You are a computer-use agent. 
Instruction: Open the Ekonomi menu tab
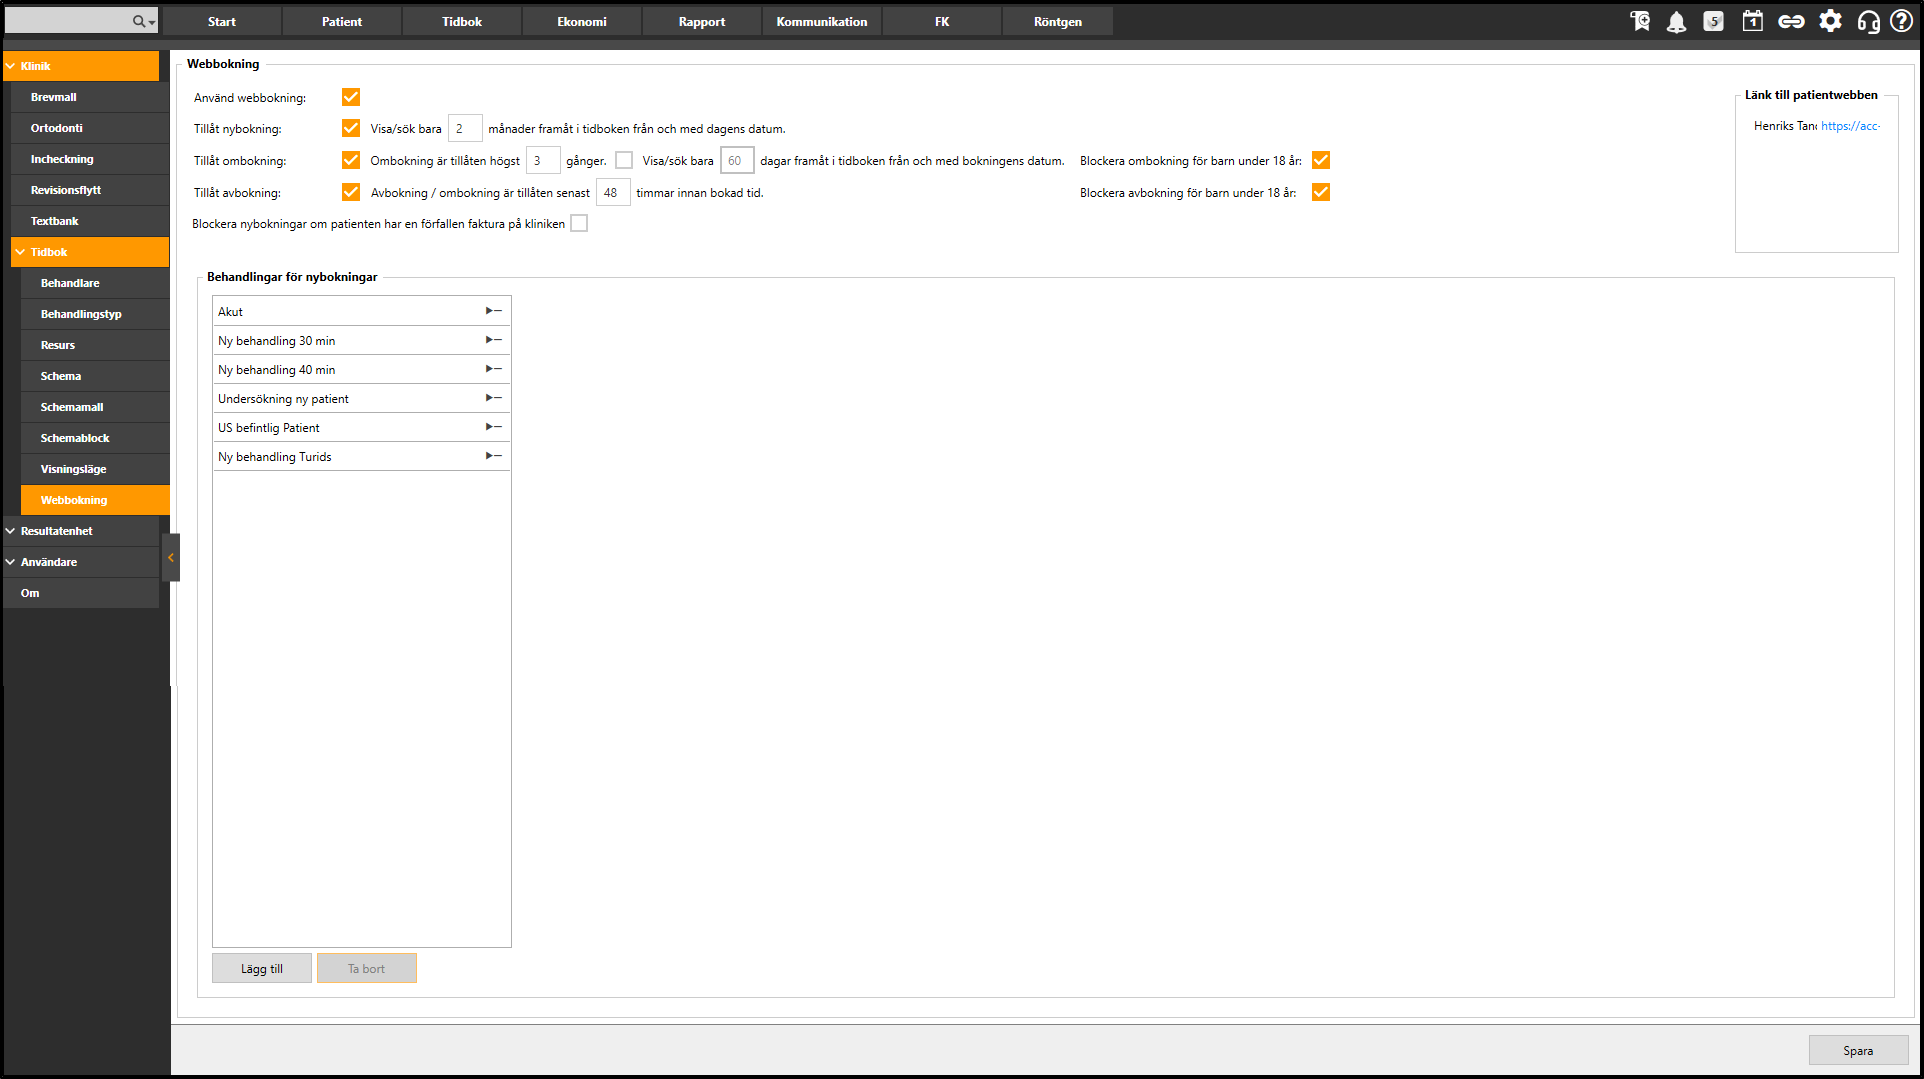[x=582, y=21]
